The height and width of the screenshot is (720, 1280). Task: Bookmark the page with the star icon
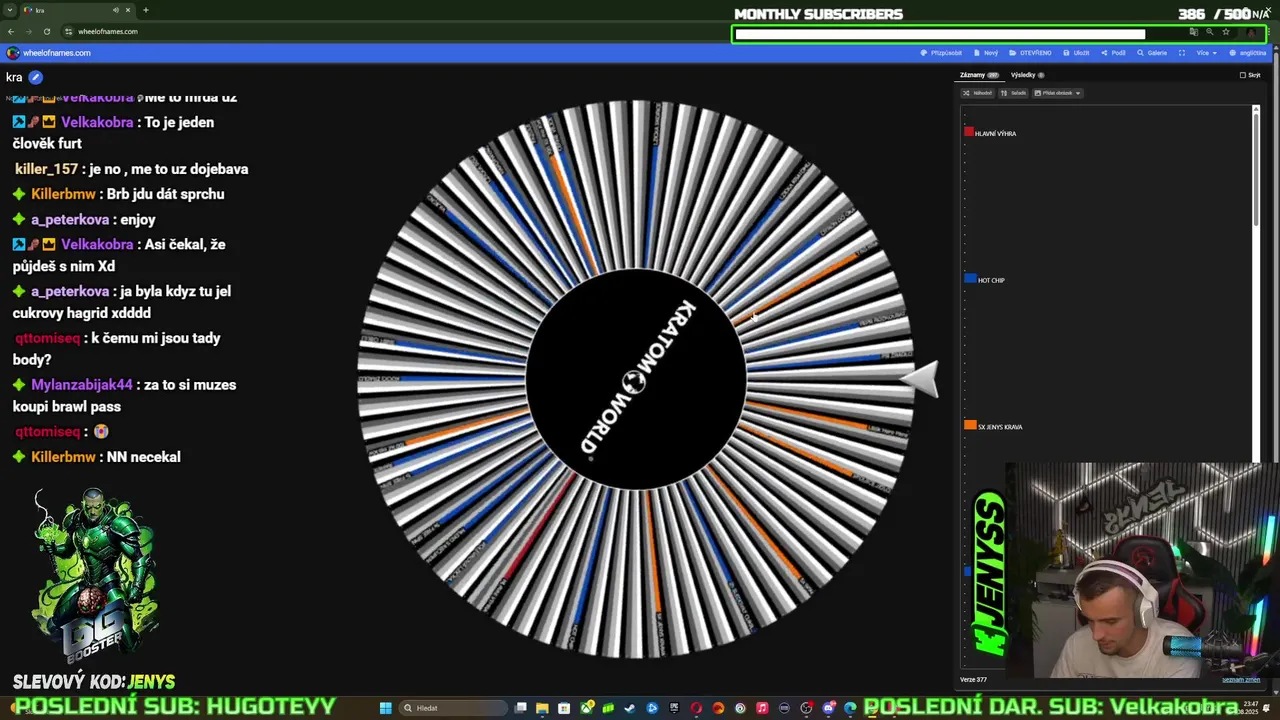tap(1226, 32)
